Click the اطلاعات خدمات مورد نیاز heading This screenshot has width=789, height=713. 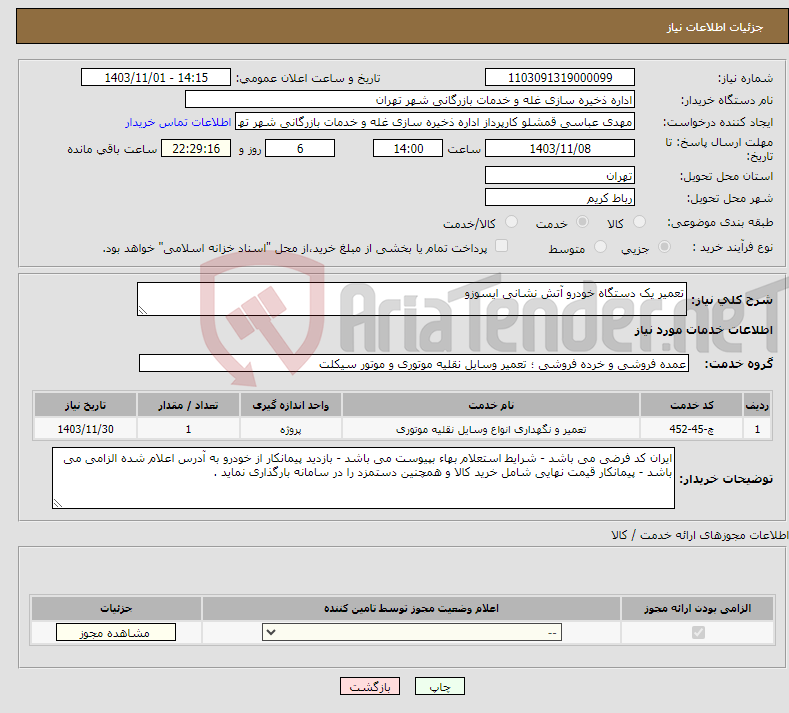[703, 330]
